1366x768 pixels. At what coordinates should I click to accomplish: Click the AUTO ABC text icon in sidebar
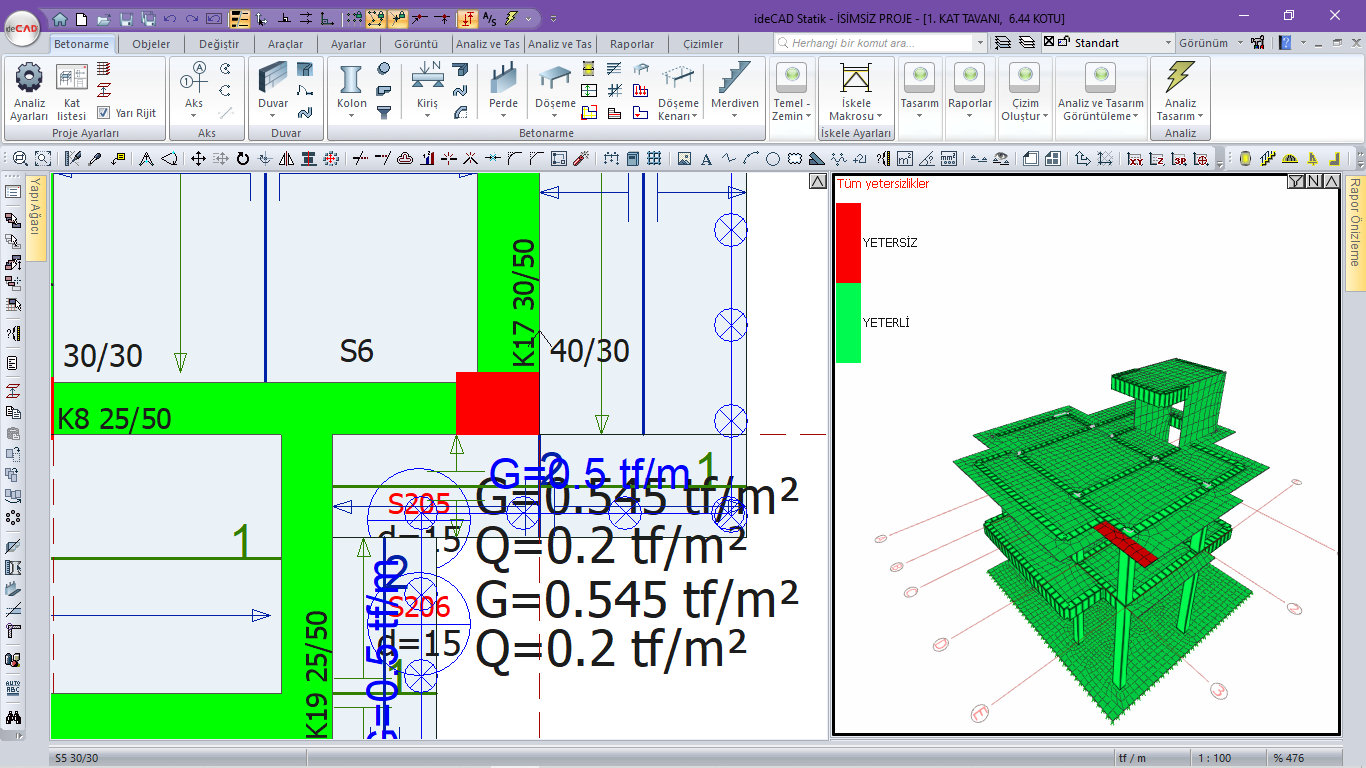pyautogui.click(x=13, y=687)
